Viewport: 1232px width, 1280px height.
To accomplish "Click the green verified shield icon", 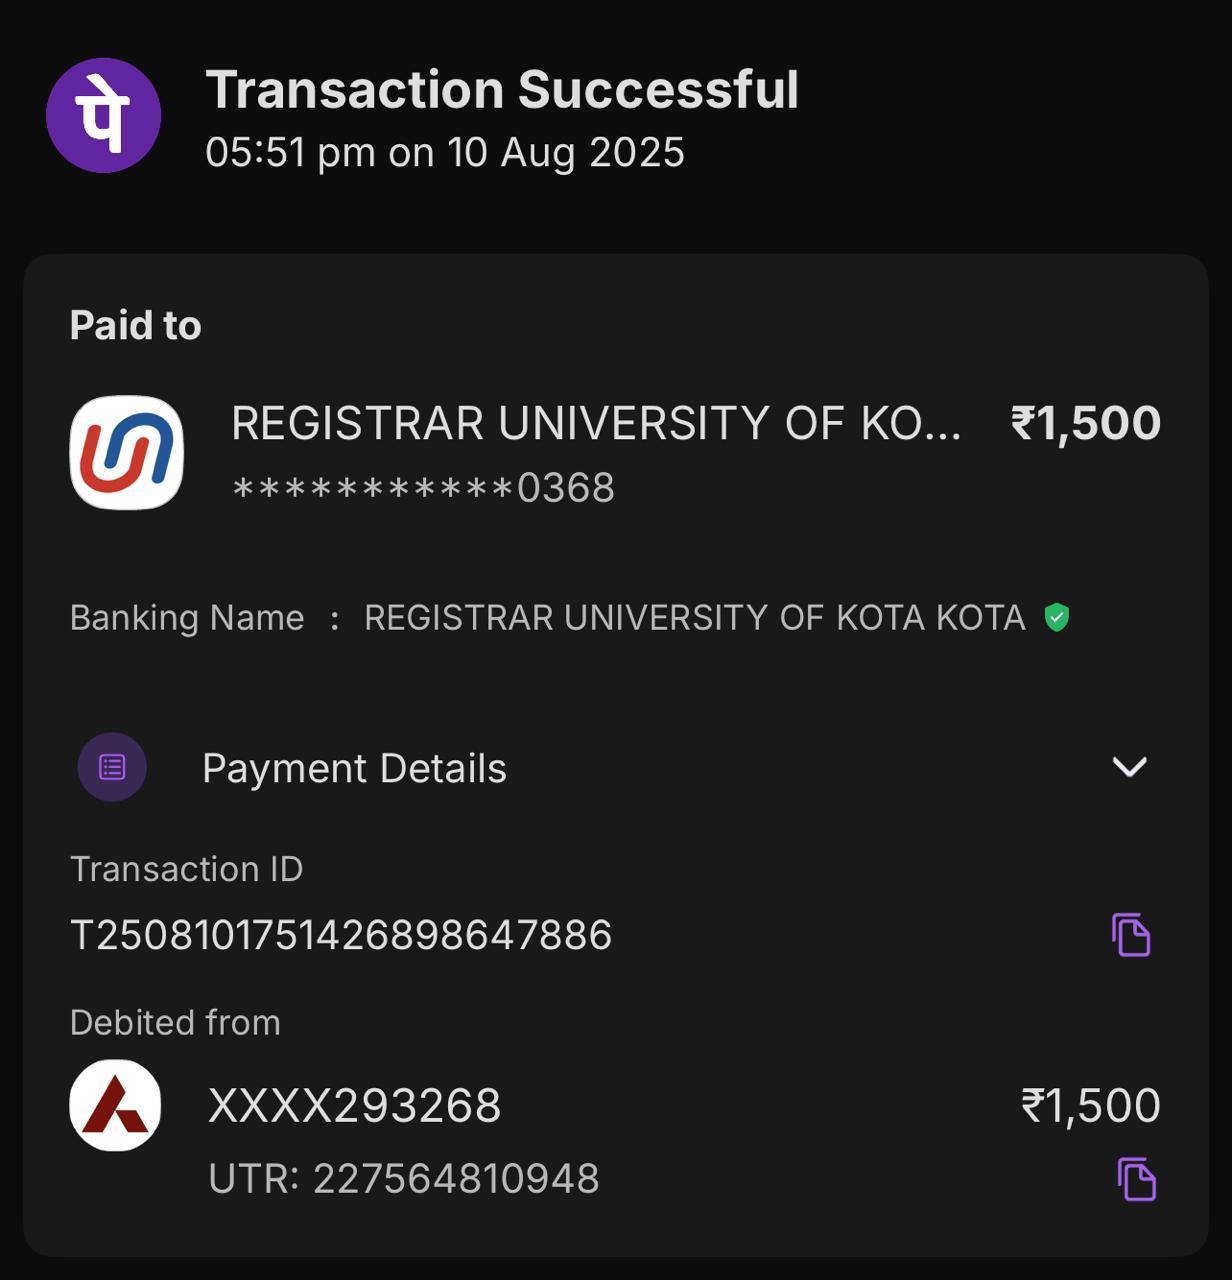I will pos(1057,618).
